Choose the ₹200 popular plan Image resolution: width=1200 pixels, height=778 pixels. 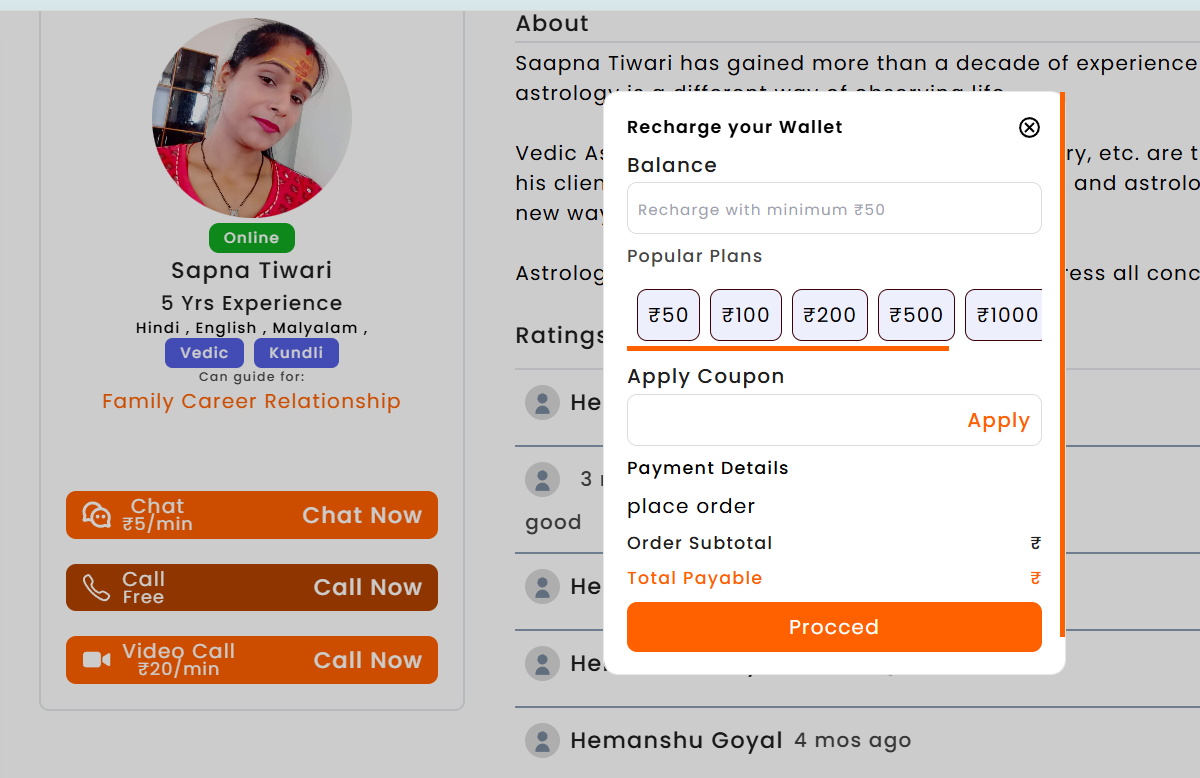830,315
